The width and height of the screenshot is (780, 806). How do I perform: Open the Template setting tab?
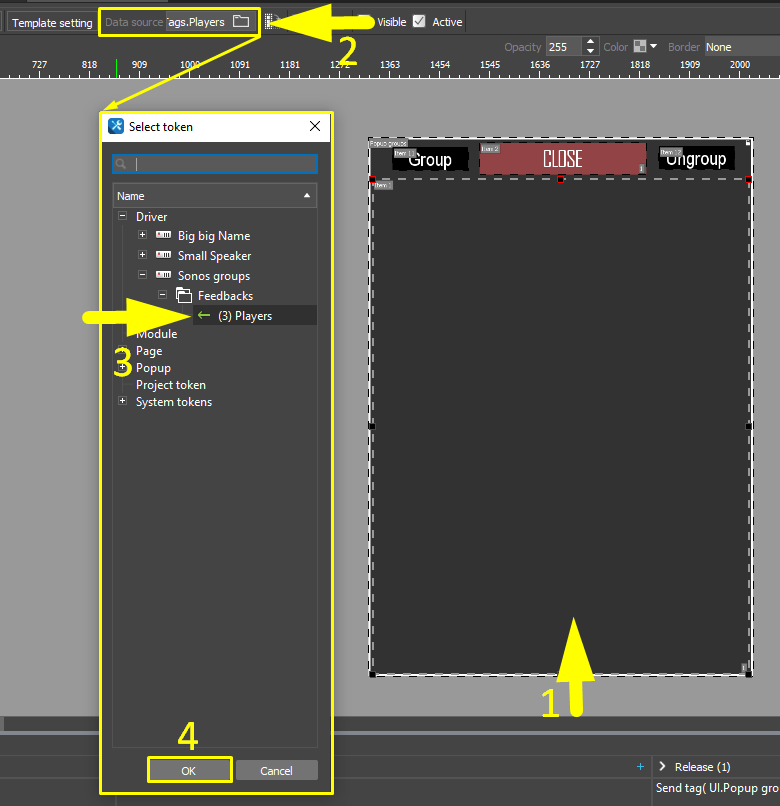pyautogui.click(x=52, y=22)
